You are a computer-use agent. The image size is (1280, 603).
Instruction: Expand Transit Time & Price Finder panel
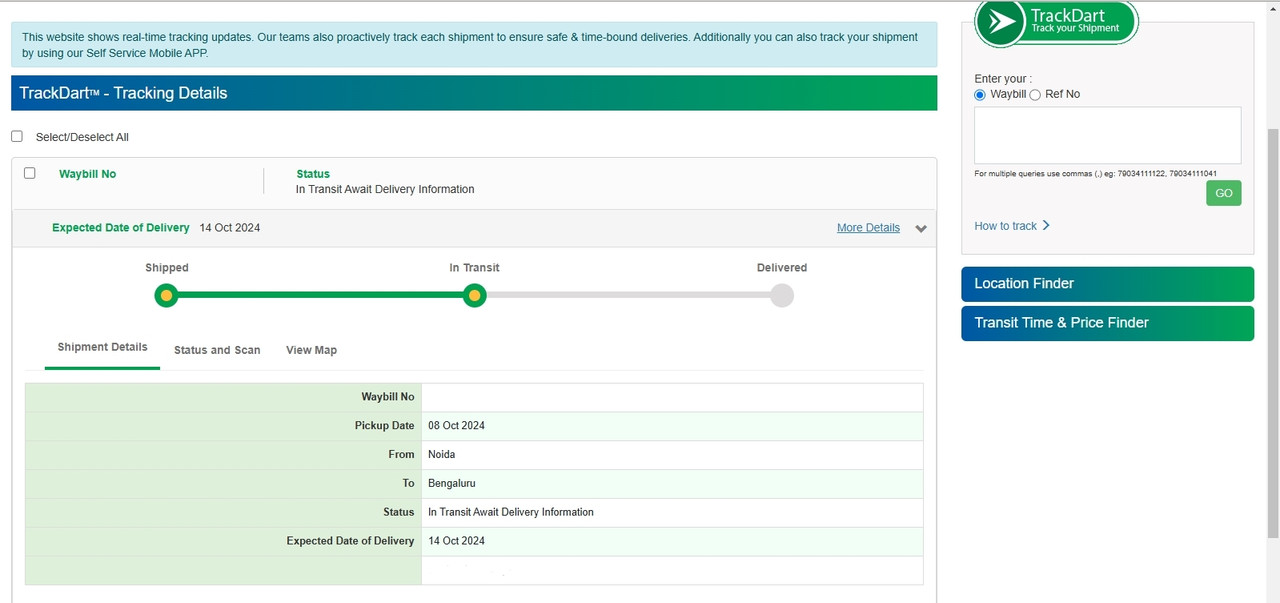tap(1107, 323)
